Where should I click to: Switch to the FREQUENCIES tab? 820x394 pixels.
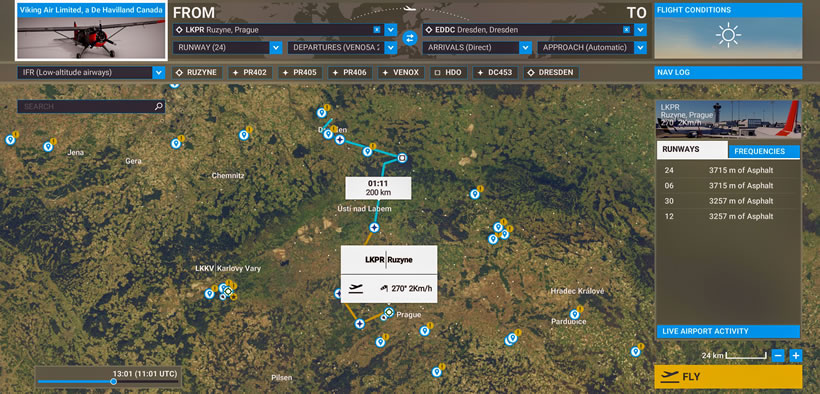coord(764,151)
